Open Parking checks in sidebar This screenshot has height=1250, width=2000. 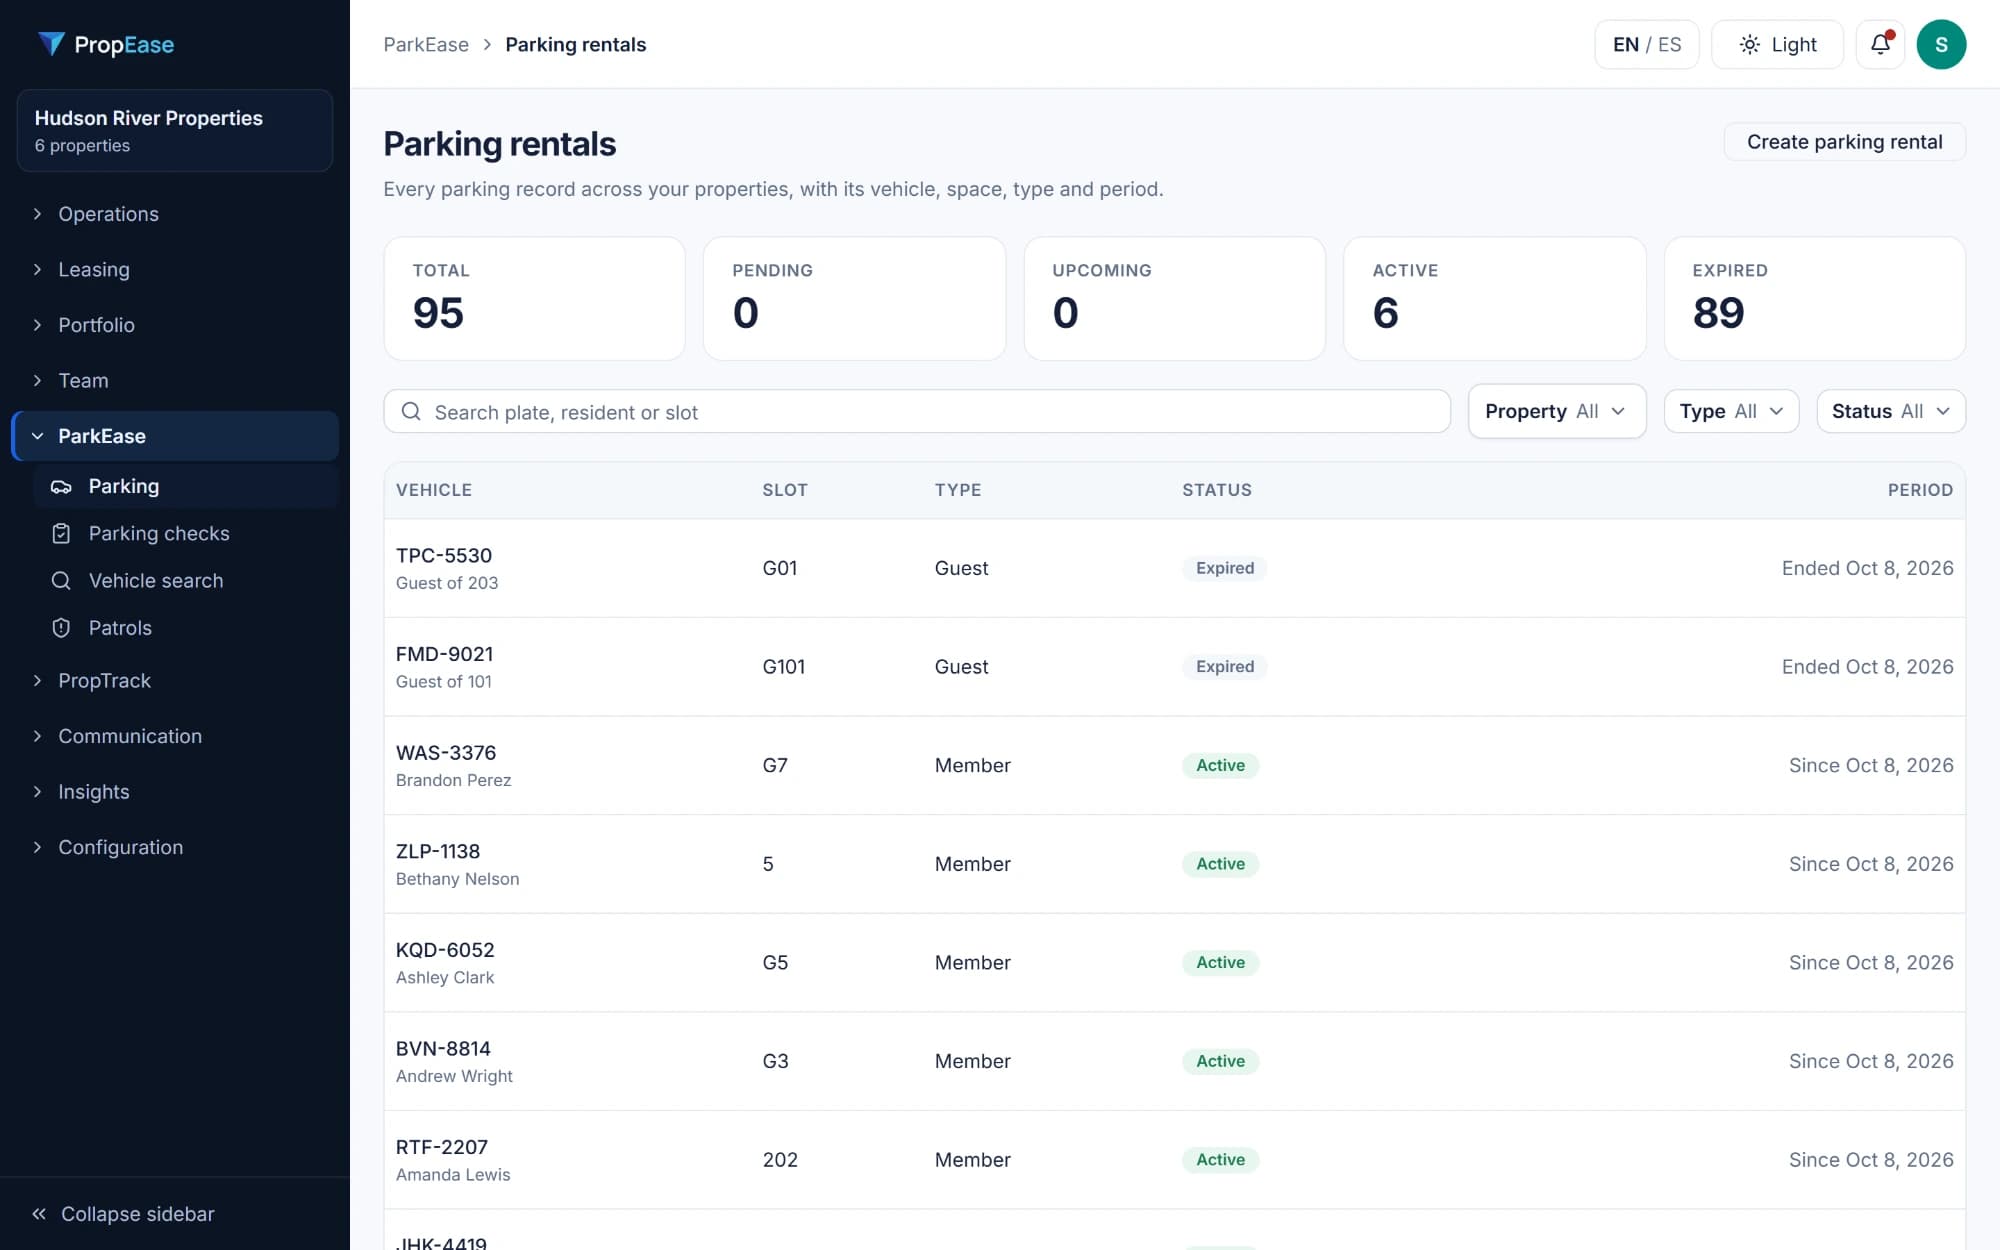[x=186, y=533]
